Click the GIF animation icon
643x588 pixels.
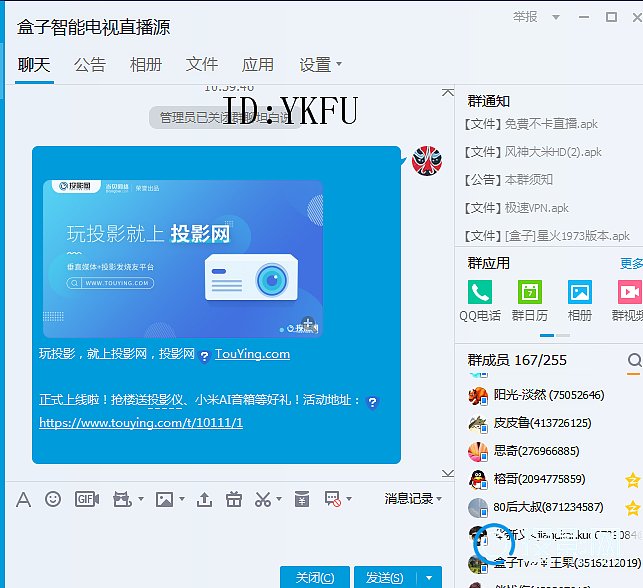[87, 499]
